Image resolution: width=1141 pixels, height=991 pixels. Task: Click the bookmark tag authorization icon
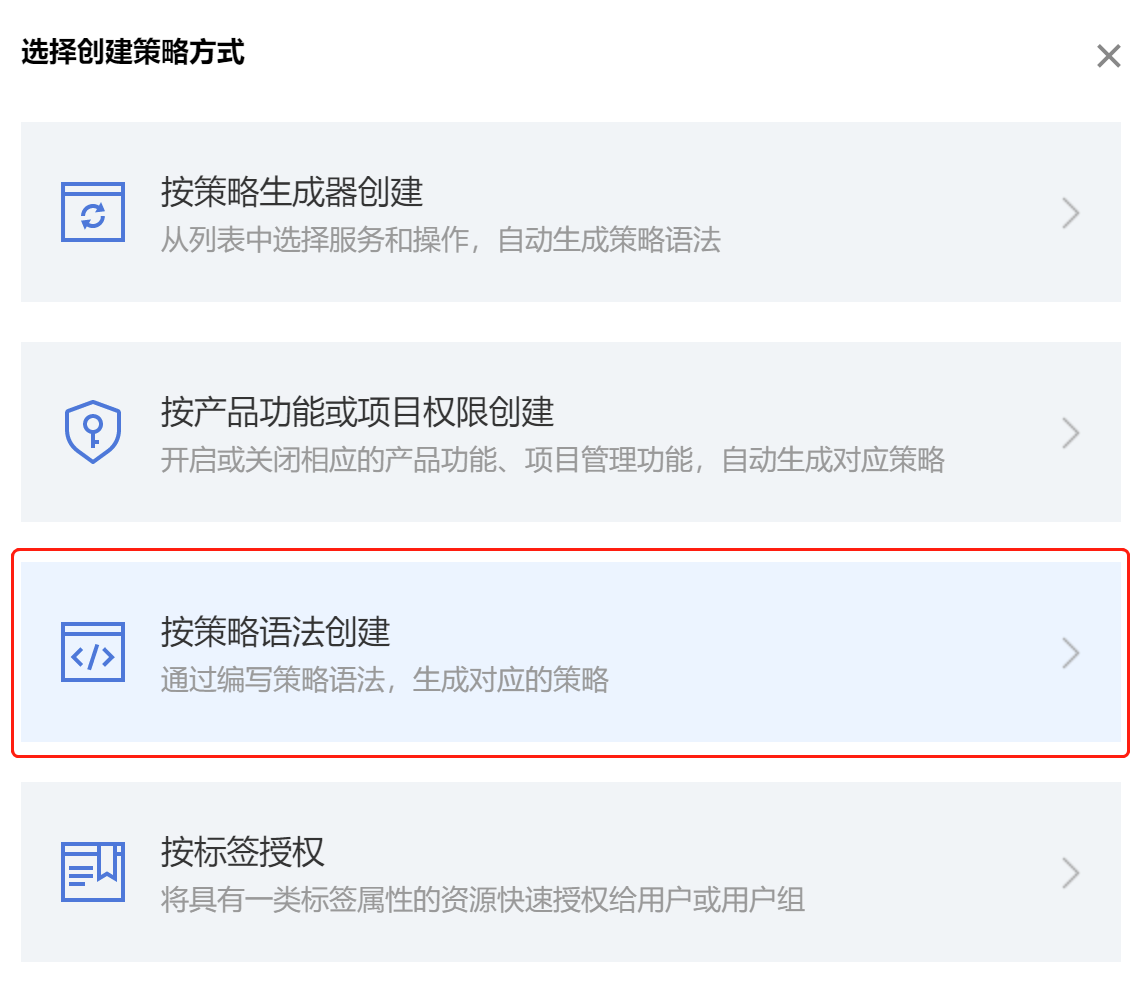coord(93,872)
